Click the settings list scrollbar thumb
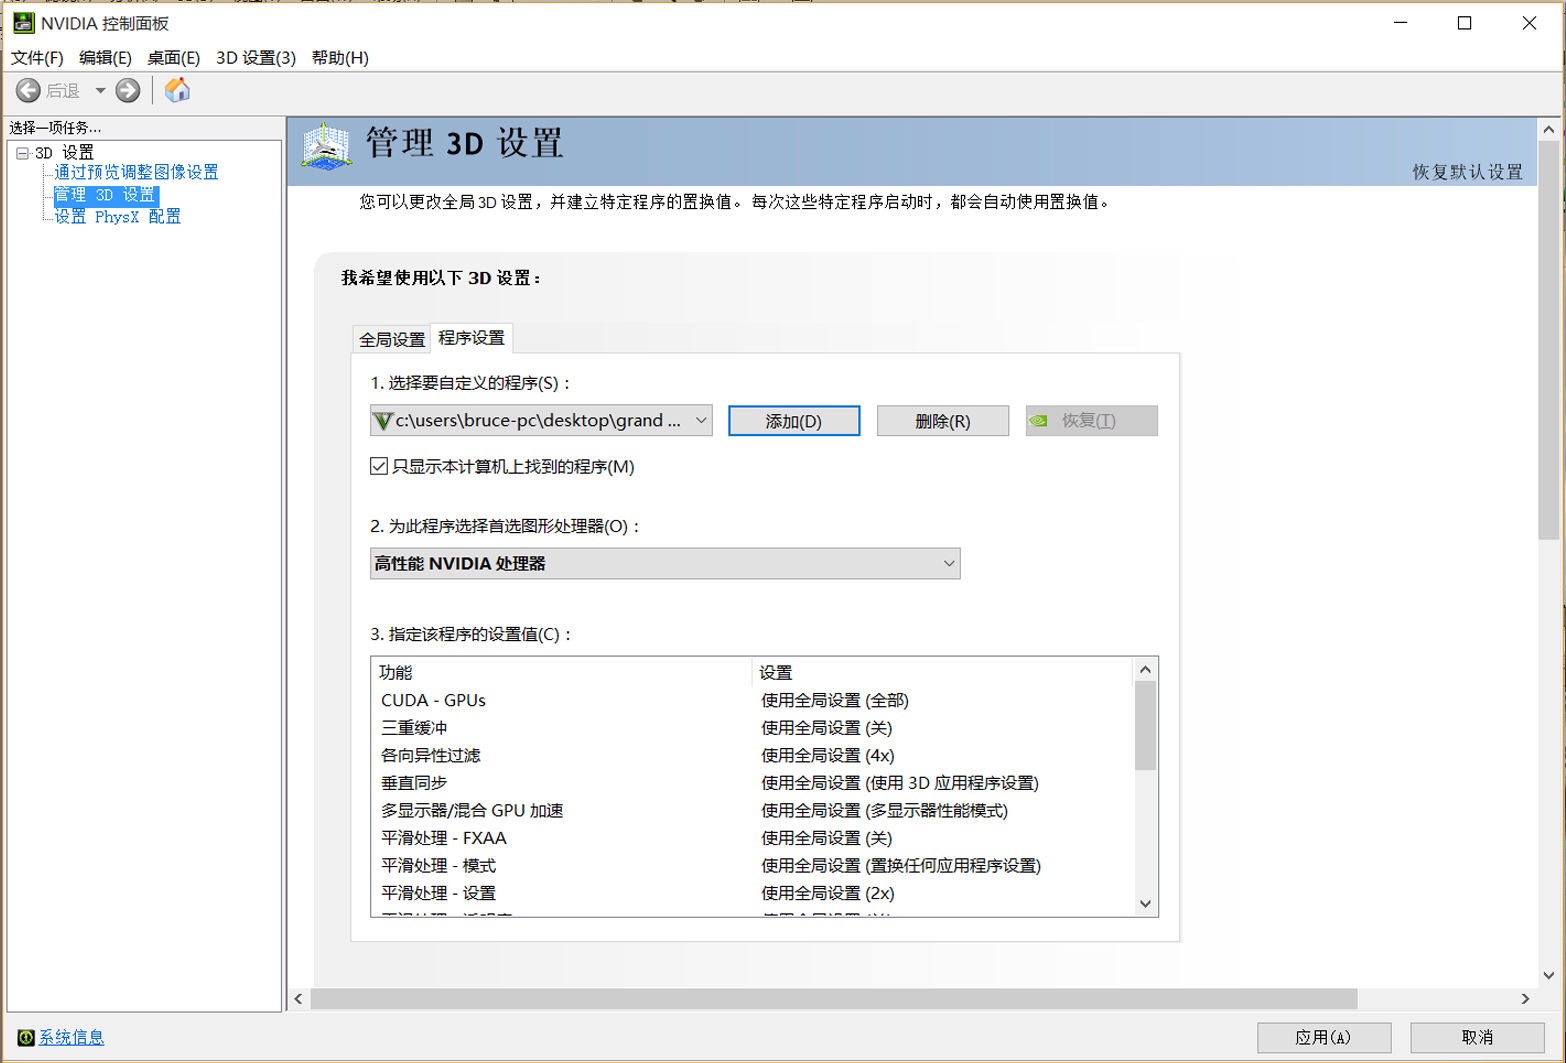This screenshot has height=1063, width=1566. click(x=1146, y=726)
